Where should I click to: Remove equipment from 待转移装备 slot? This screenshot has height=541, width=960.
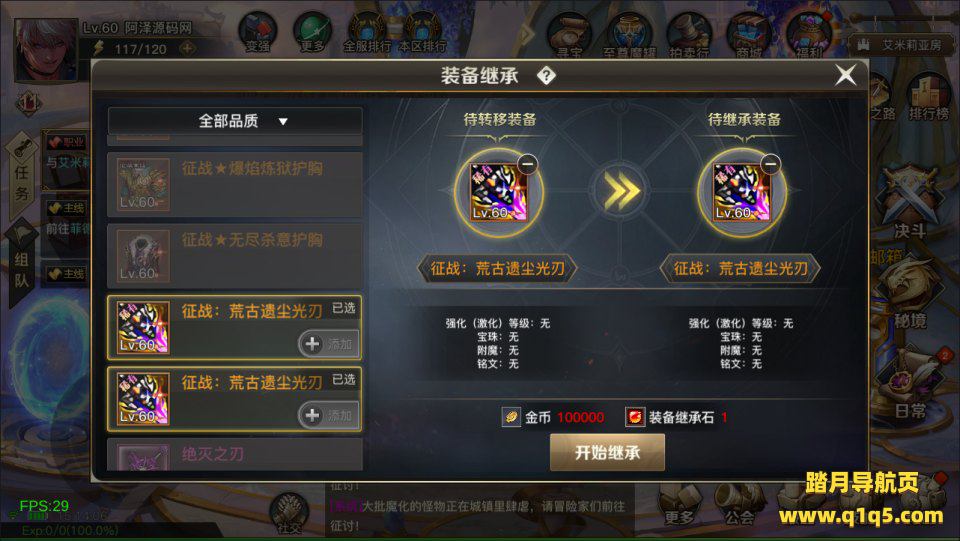tap(527, 164)
